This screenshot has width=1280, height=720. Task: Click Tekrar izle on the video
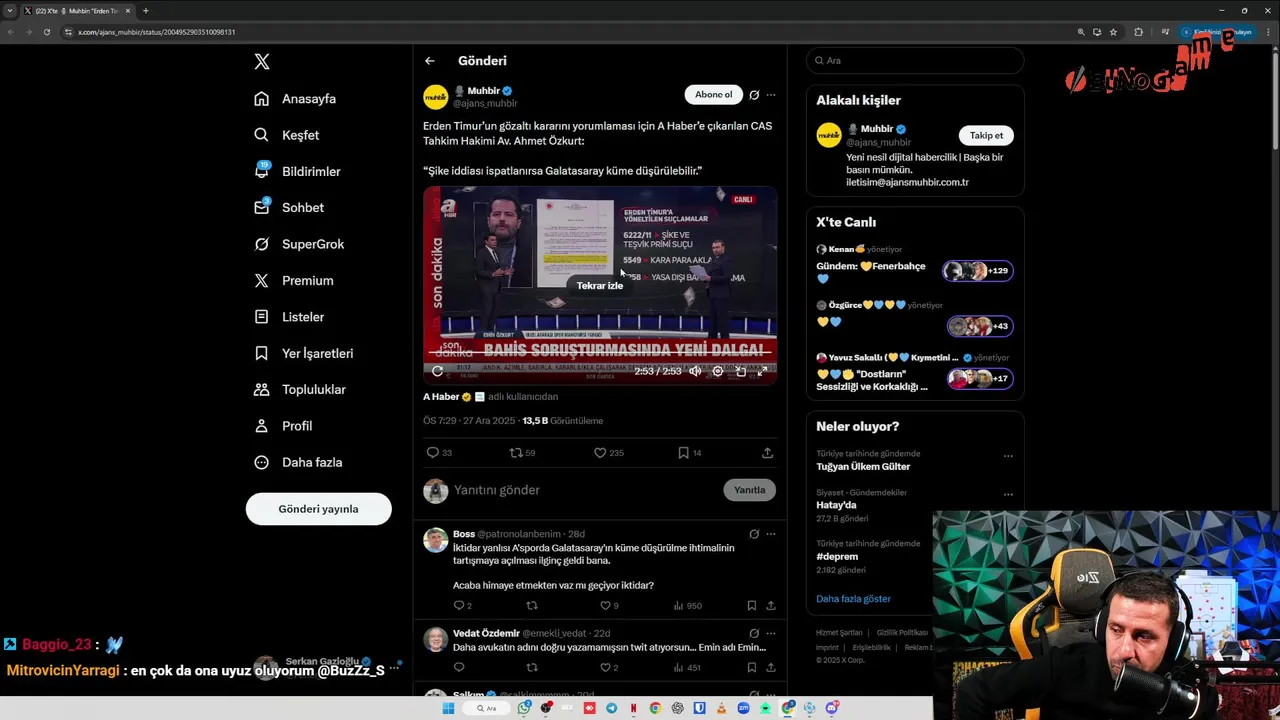(x=600, y=285)
